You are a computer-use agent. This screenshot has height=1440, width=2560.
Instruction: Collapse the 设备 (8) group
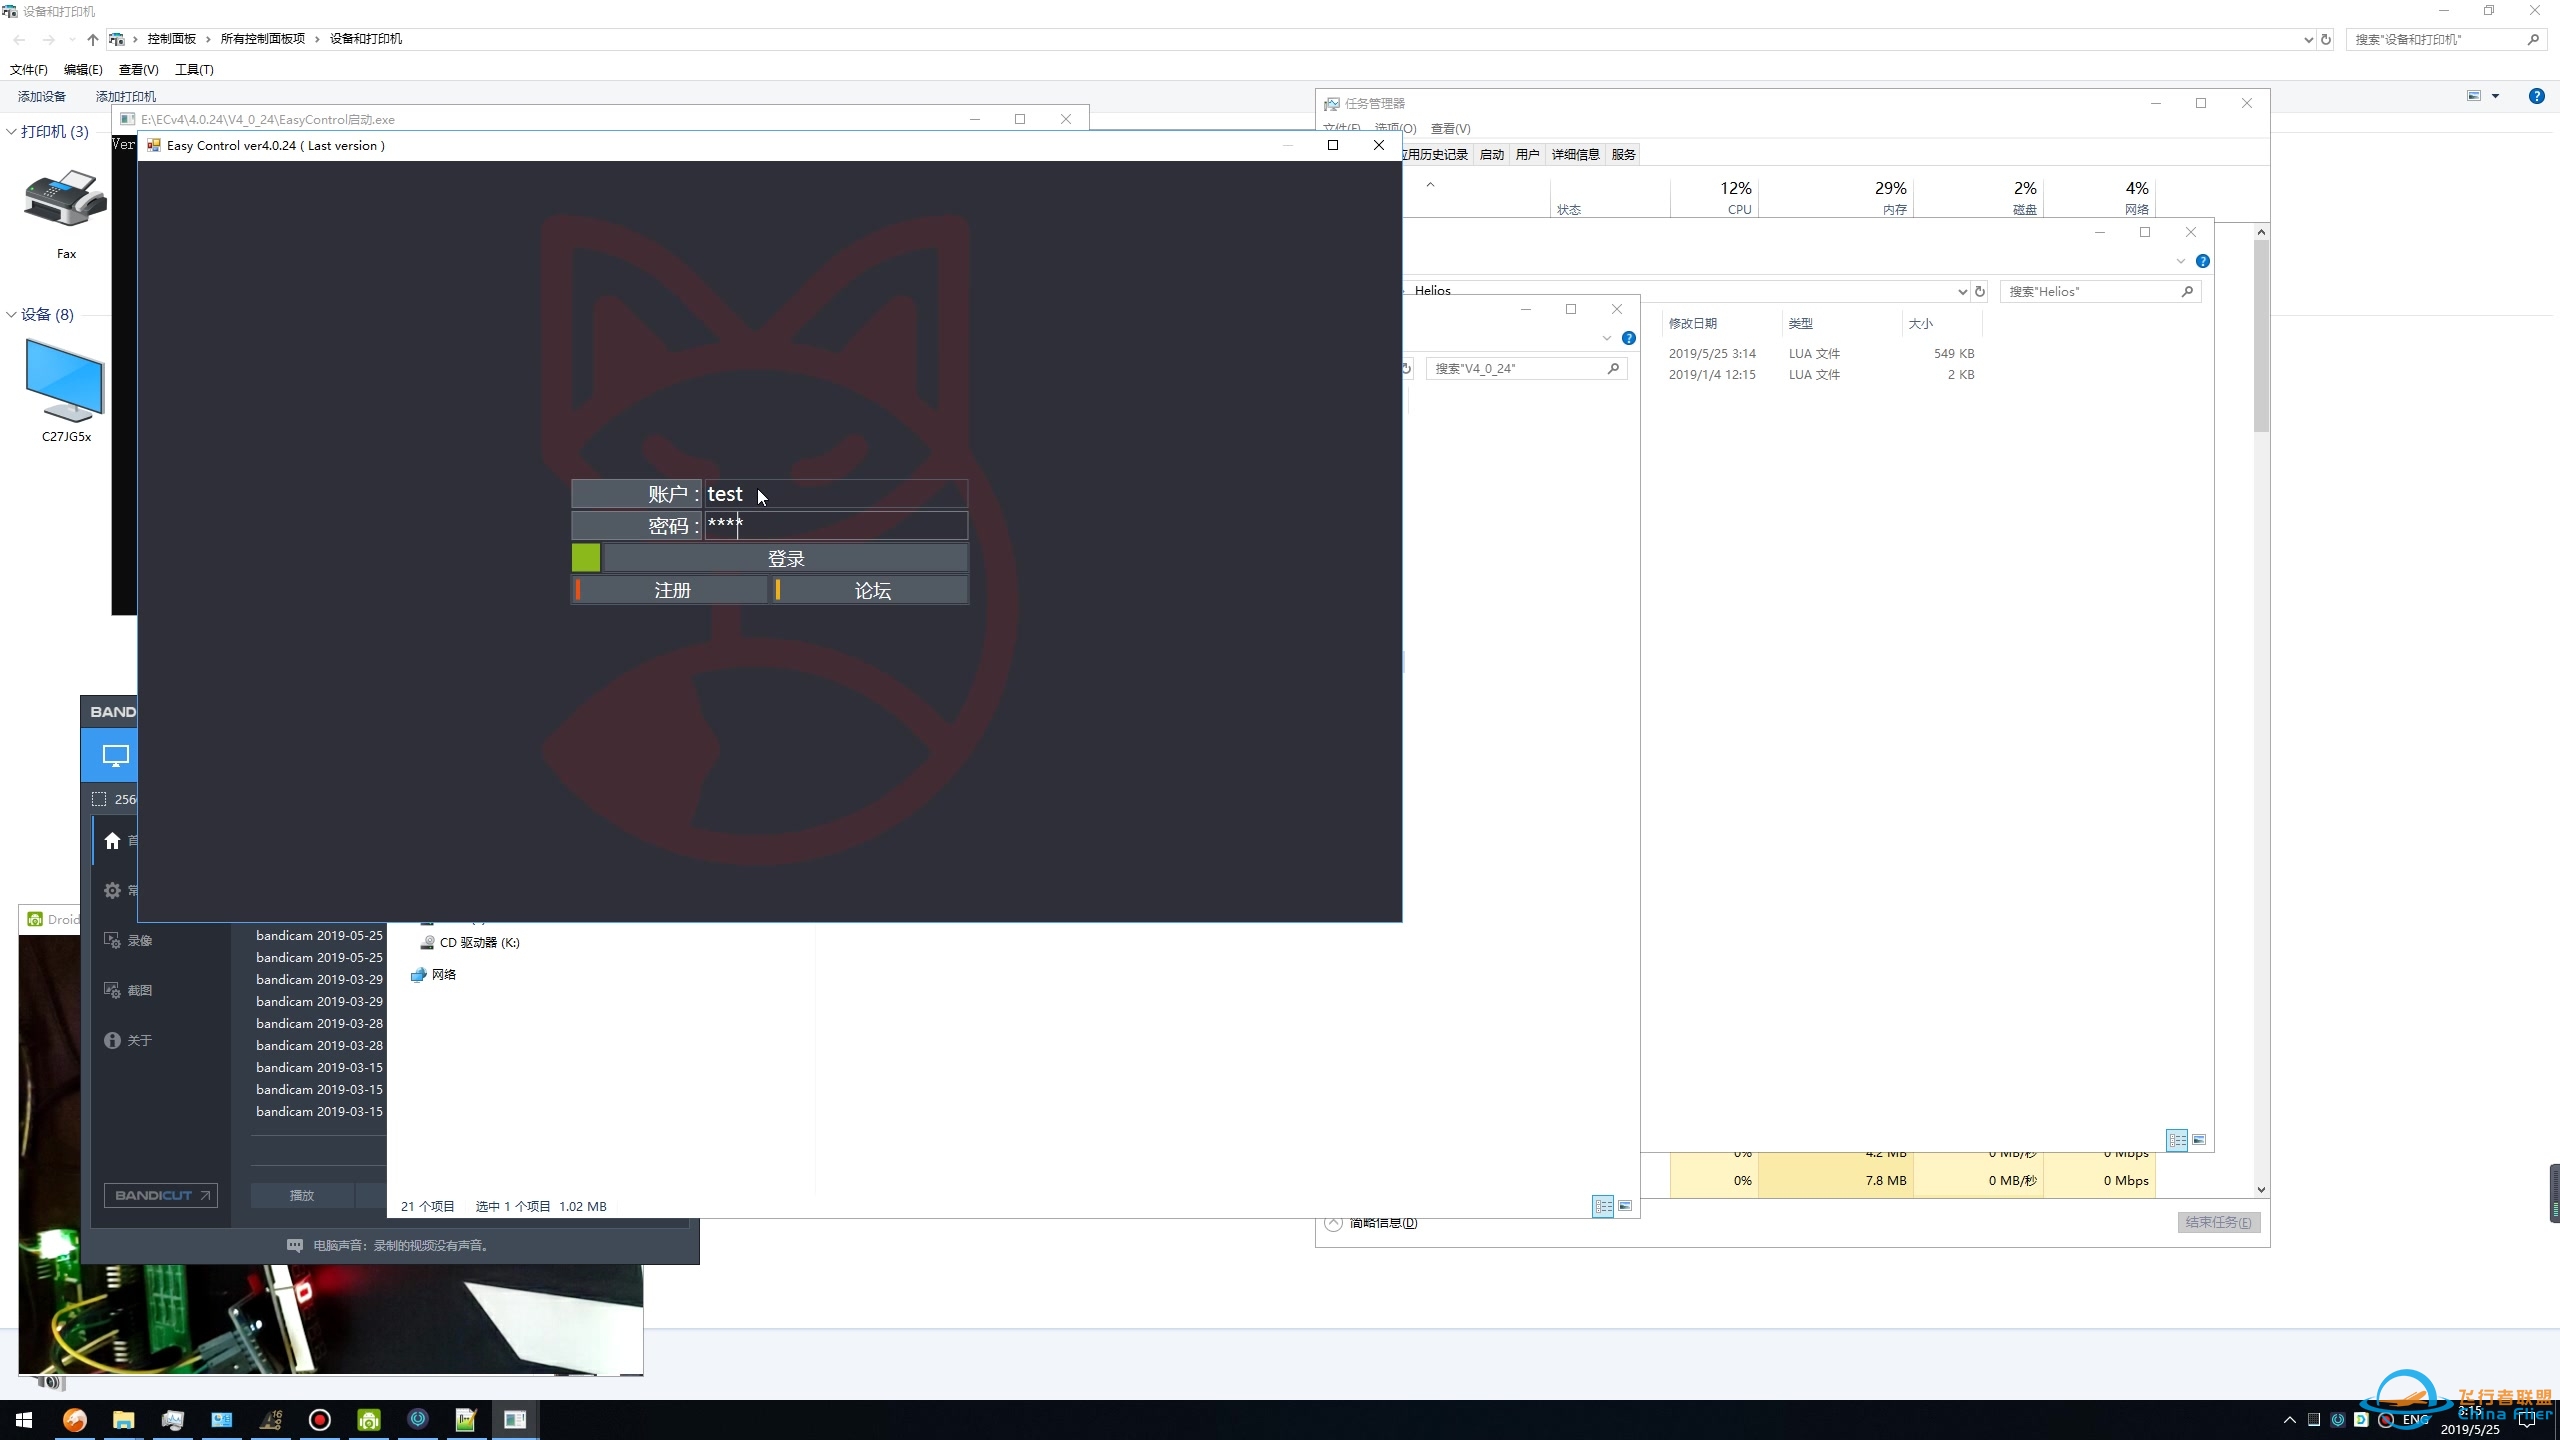(x=11, y=314)
